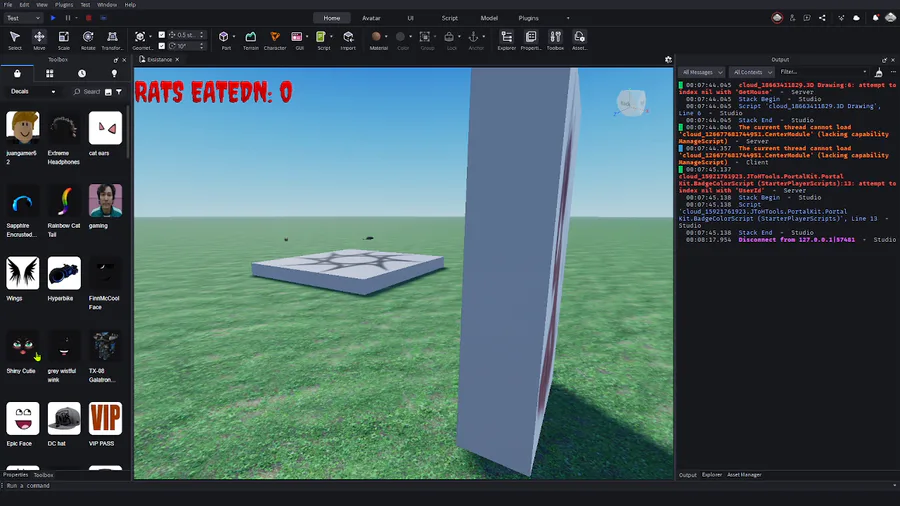Stop the test with the red Stop button
The height and width of the screenshot is (506, 900).
(88, 18)
